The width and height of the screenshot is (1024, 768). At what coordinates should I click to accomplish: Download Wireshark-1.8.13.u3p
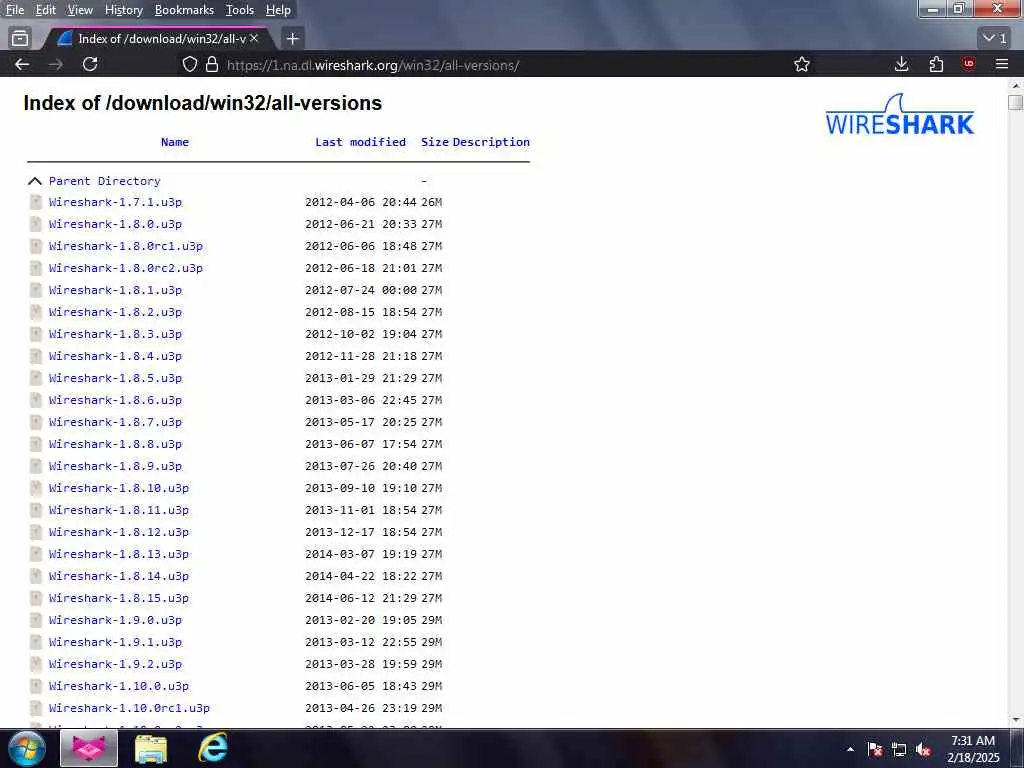[x=119, y=554]
